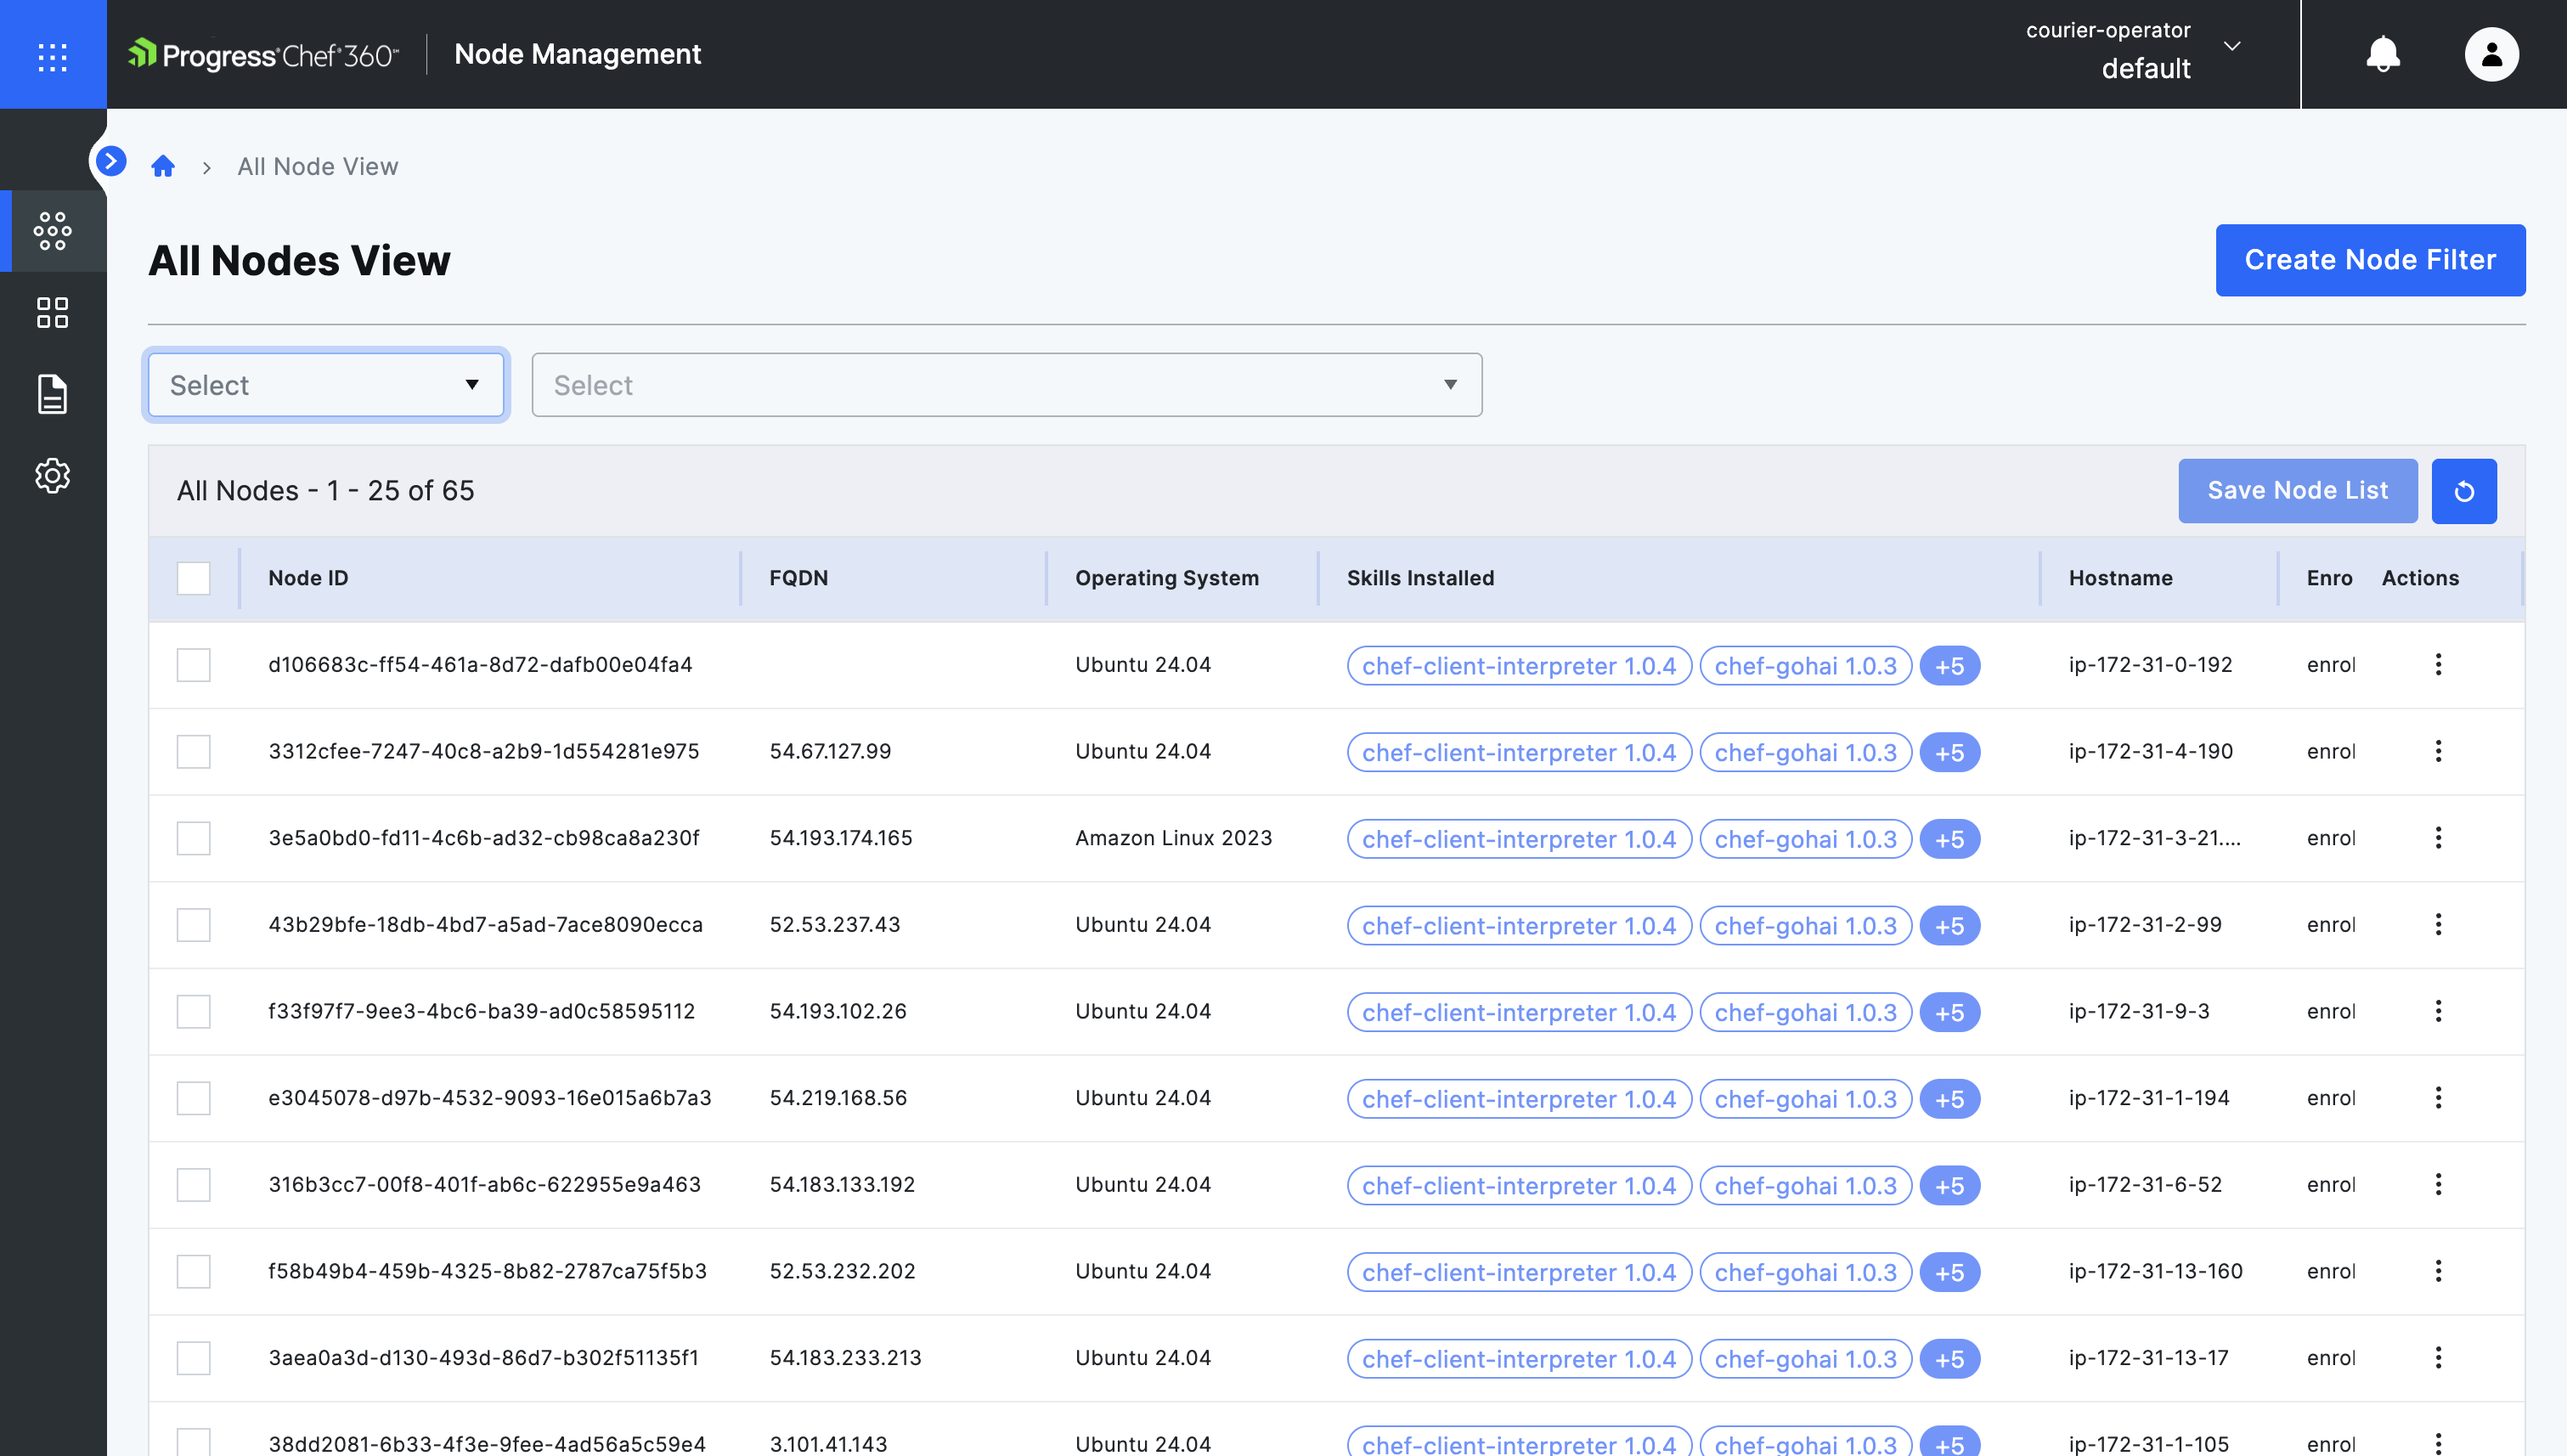Viewport: 2567px width, 1456px height.
Task: Click hostname ip-172-31-1-194
Action: click(x=2149, y=1097)
